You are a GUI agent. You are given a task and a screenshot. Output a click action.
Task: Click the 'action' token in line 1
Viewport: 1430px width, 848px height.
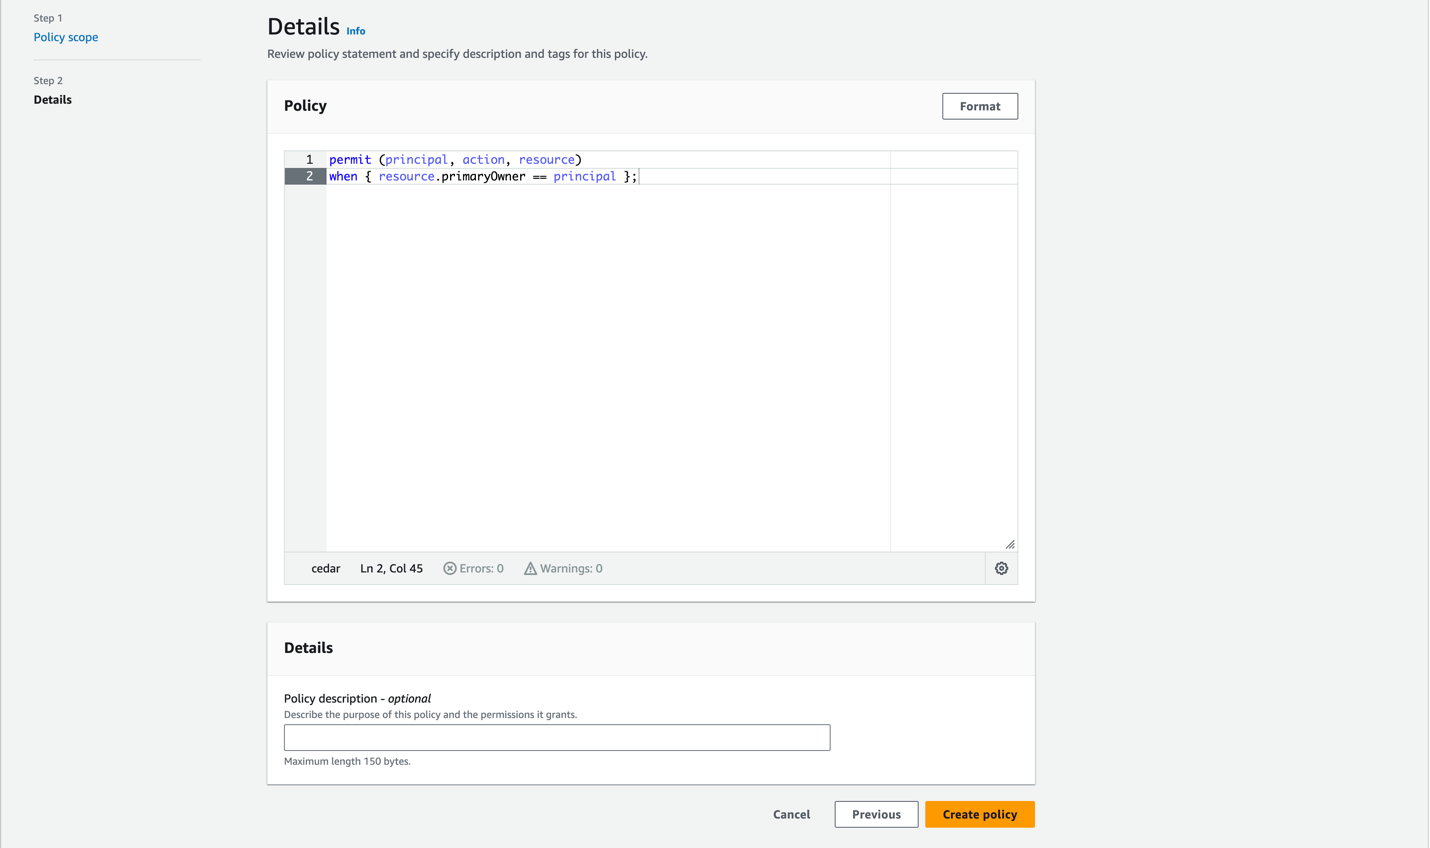(x=483, y=159)
